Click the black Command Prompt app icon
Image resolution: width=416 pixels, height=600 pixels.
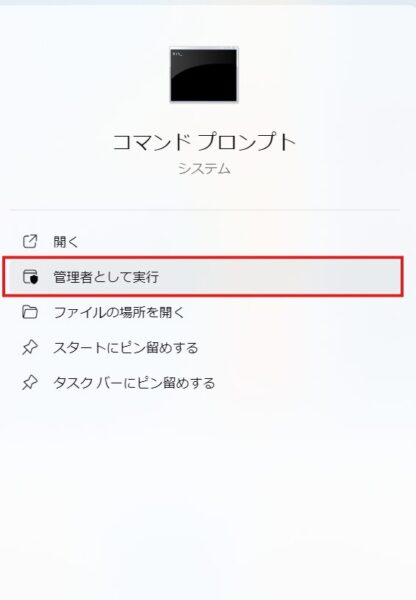tap(204, 75)
